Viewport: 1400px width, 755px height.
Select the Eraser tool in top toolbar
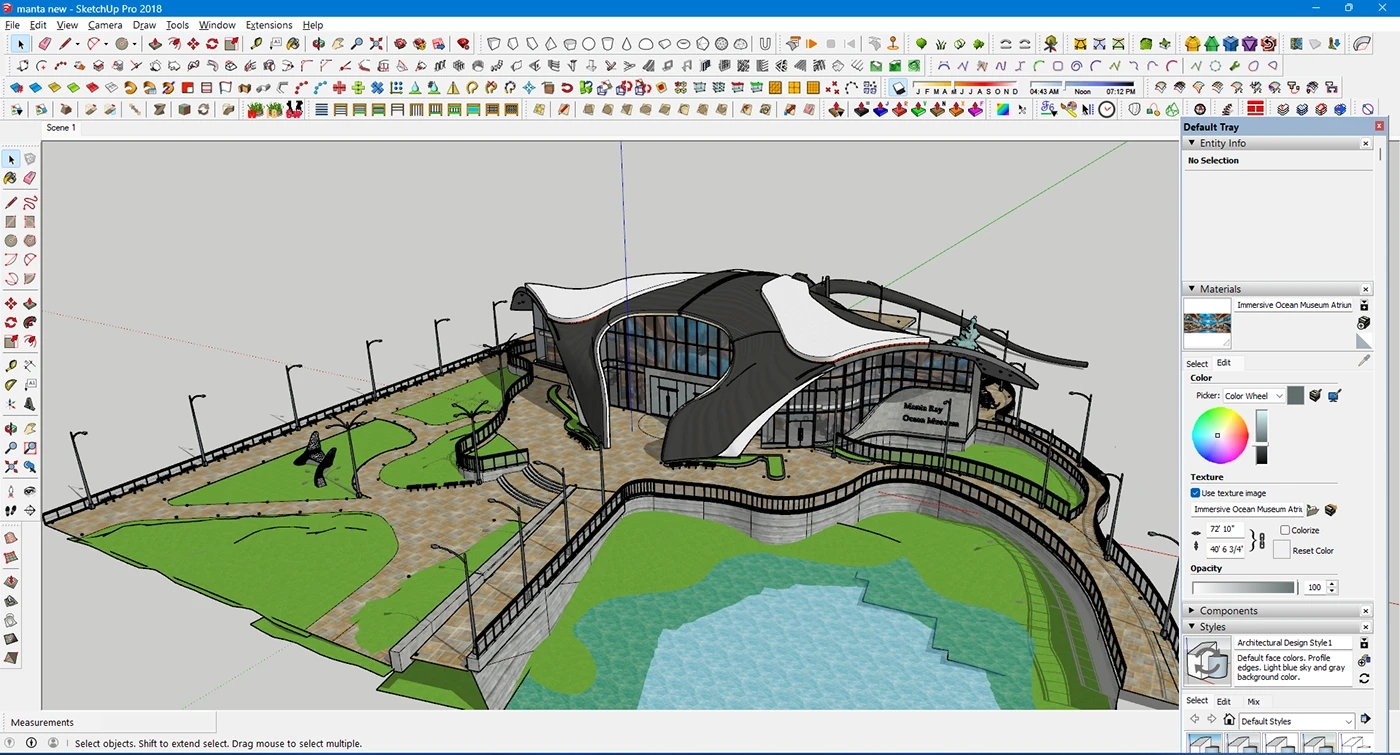tap(44, 44)
